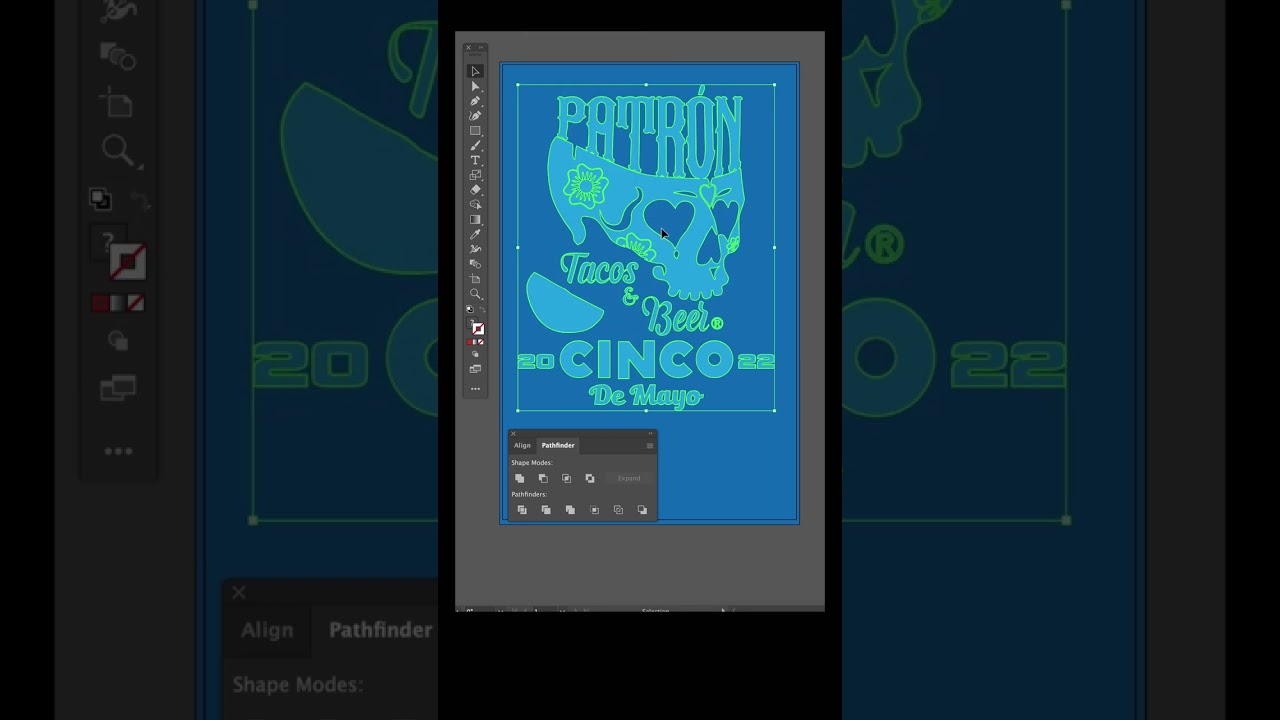
Task: Select the Artboard tool
Action: (x=476, y=279)
